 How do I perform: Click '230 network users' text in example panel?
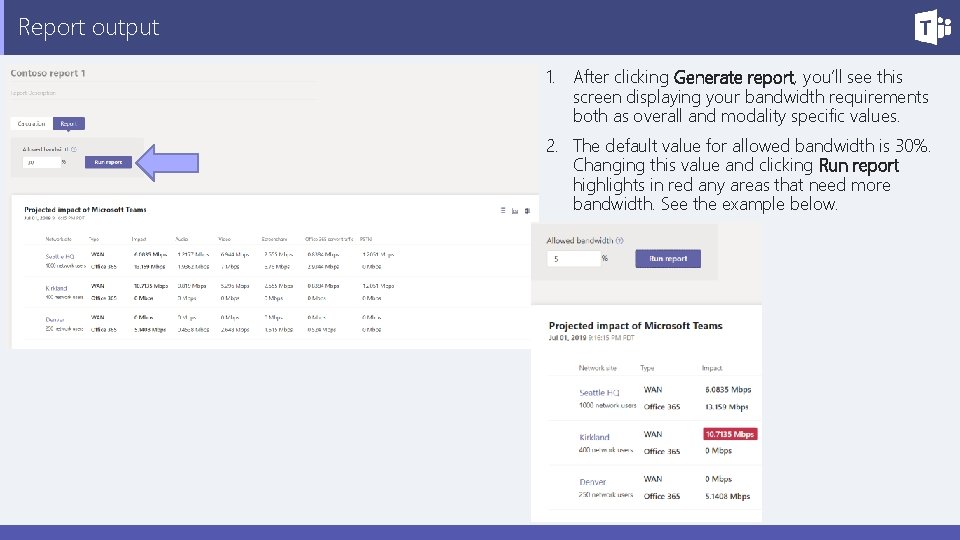pos(606,494)
